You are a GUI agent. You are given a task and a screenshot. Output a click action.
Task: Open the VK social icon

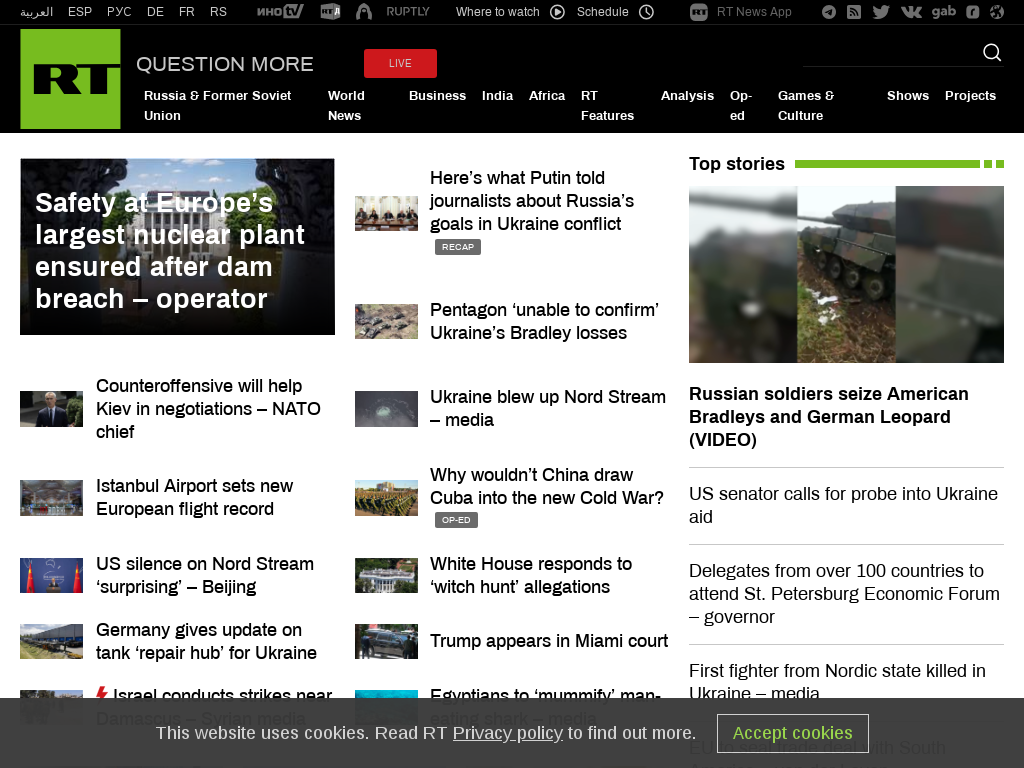point(912,12)
